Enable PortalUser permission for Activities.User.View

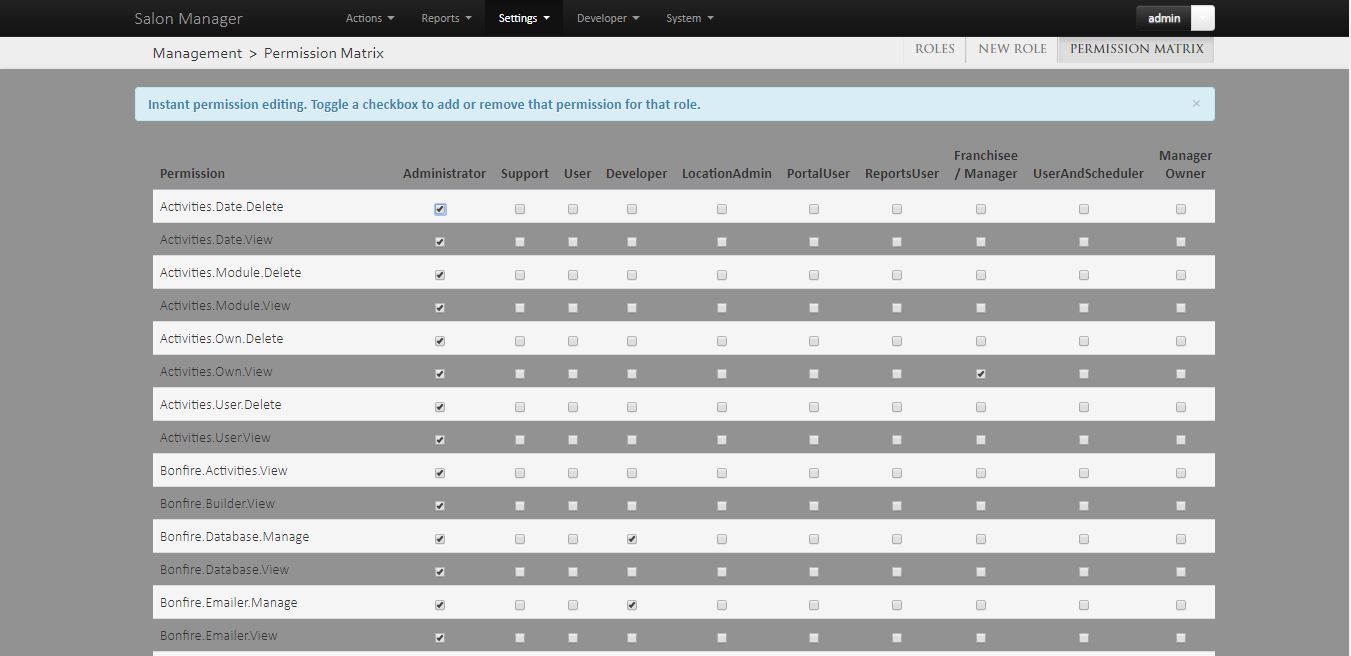pos(813,439)
